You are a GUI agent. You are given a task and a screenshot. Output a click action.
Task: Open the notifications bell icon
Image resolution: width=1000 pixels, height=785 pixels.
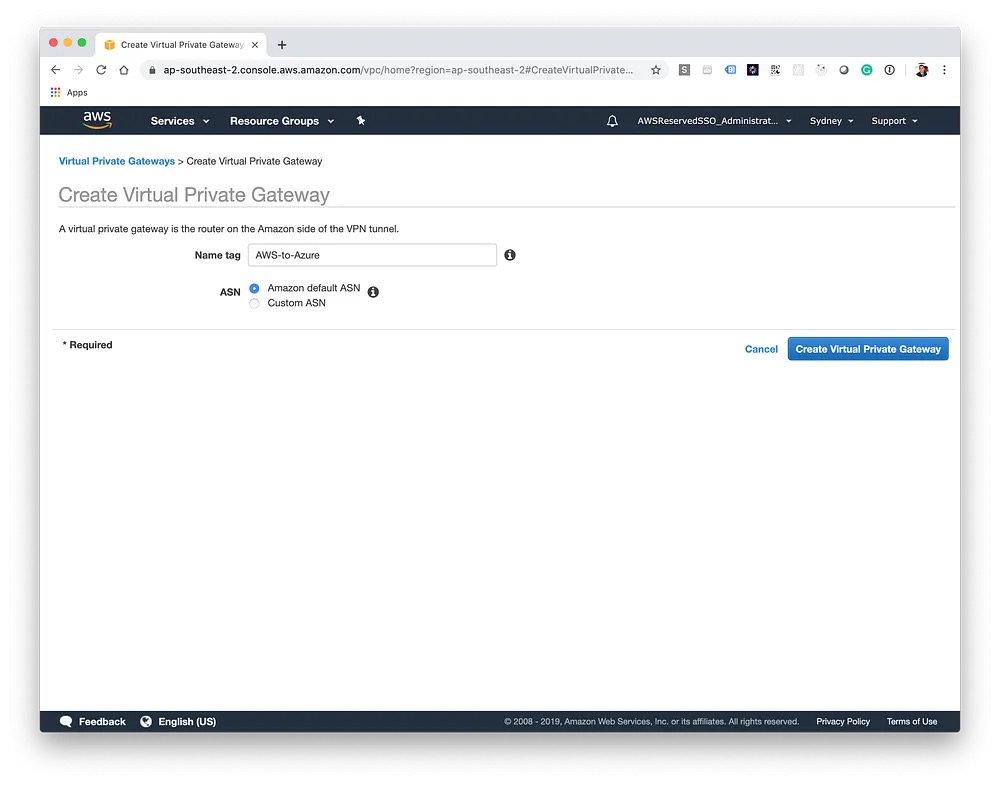coord(612,121)
